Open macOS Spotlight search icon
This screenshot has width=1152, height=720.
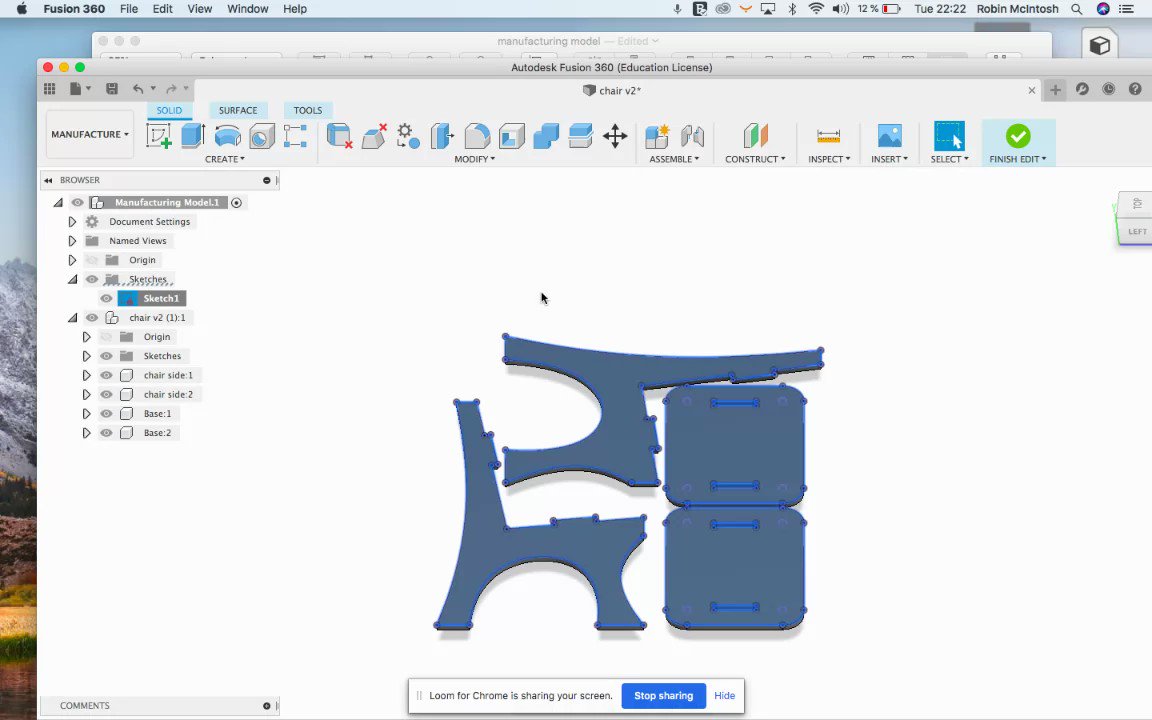pyautogui.click(x=1076, y=9)
